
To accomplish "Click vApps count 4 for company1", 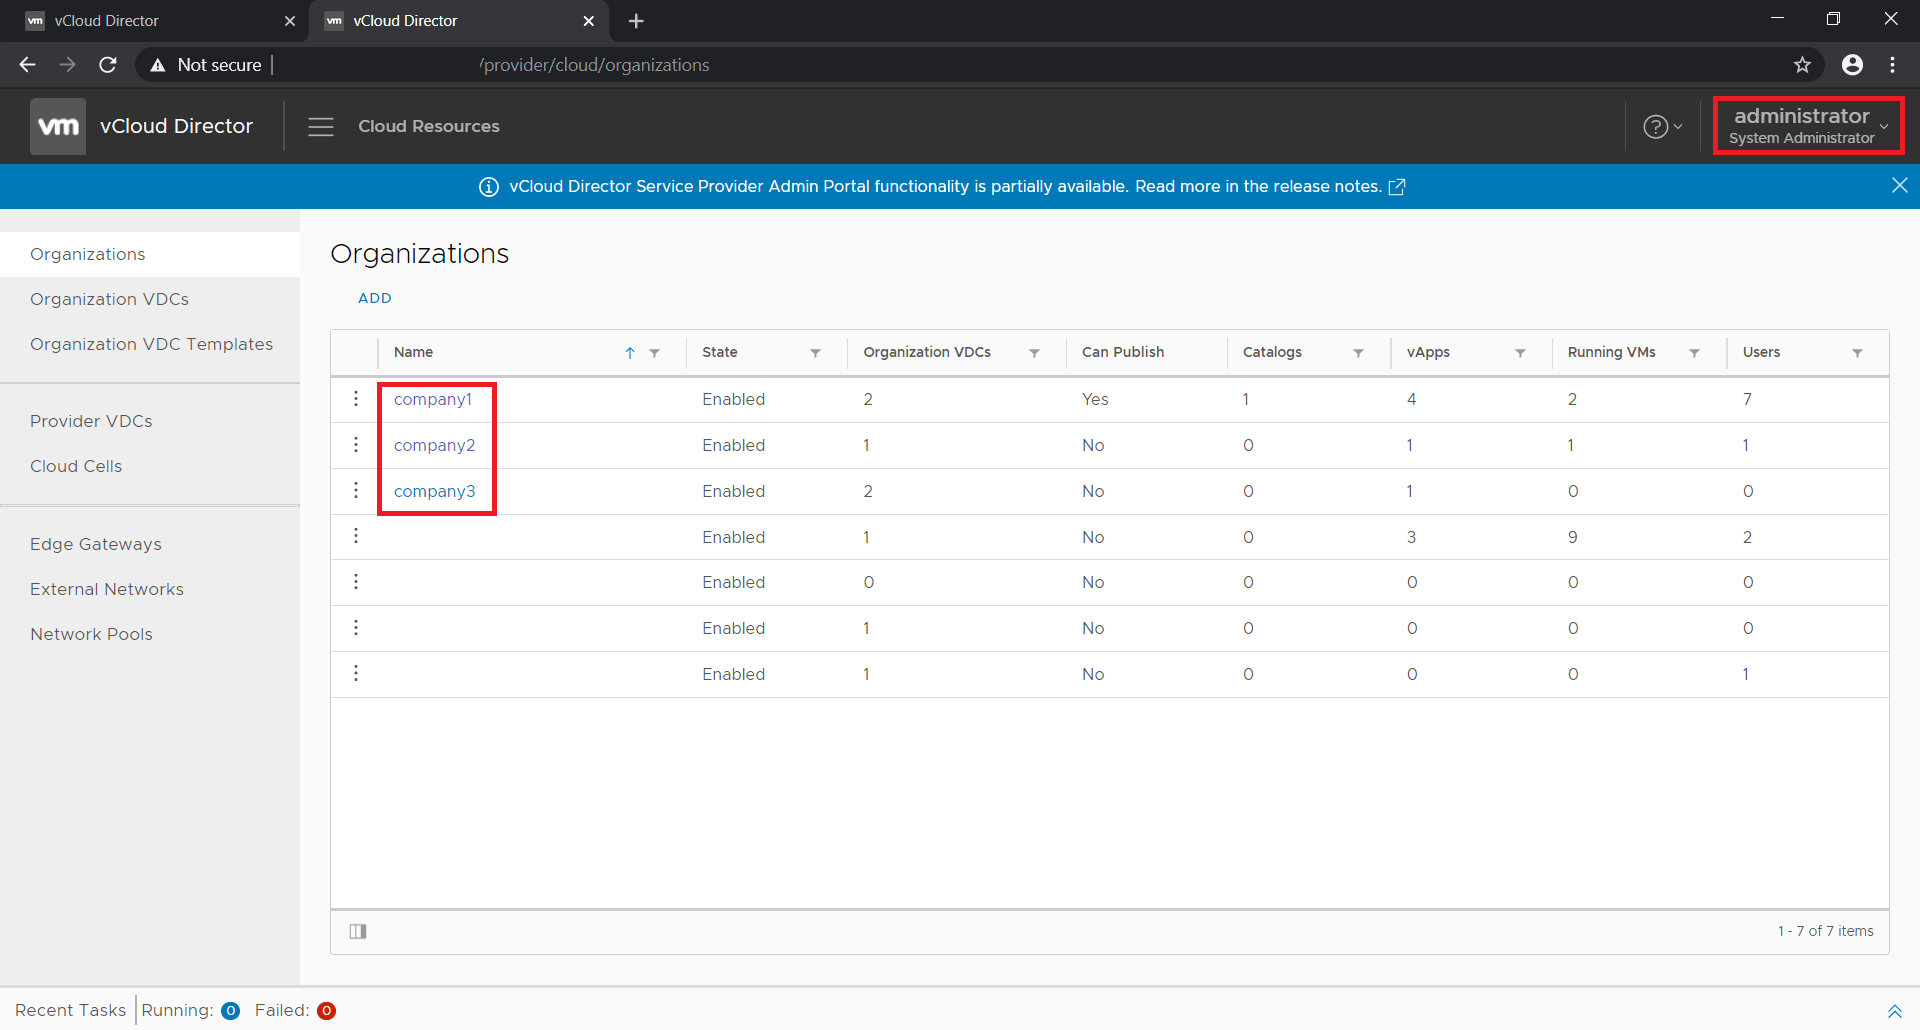I will (x=1411, y=400).
